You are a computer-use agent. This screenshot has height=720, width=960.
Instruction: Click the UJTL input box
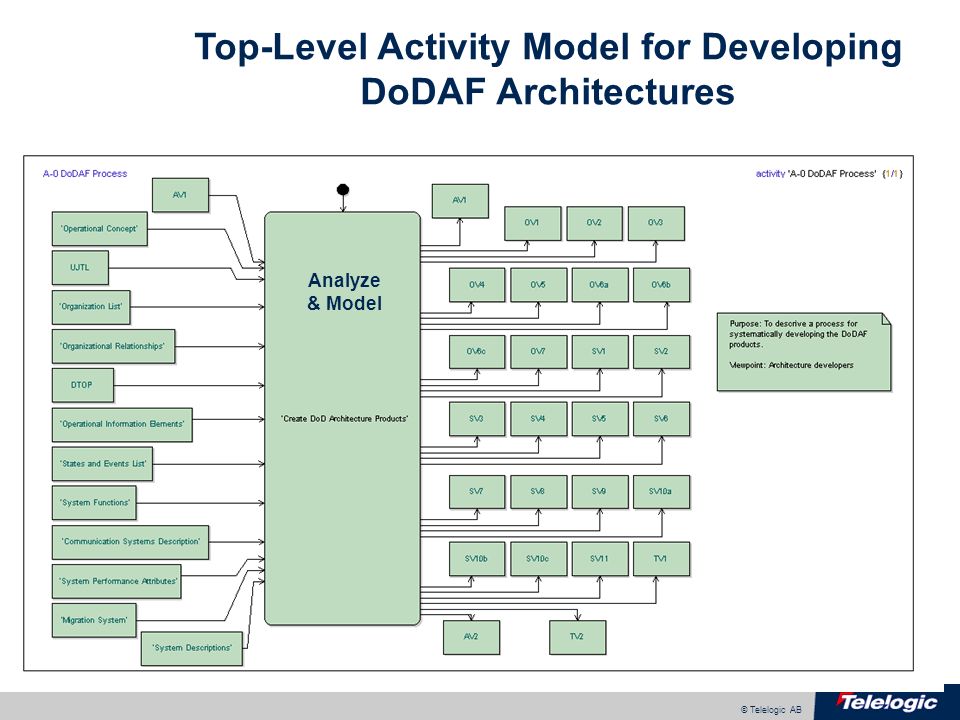[80, 268]
